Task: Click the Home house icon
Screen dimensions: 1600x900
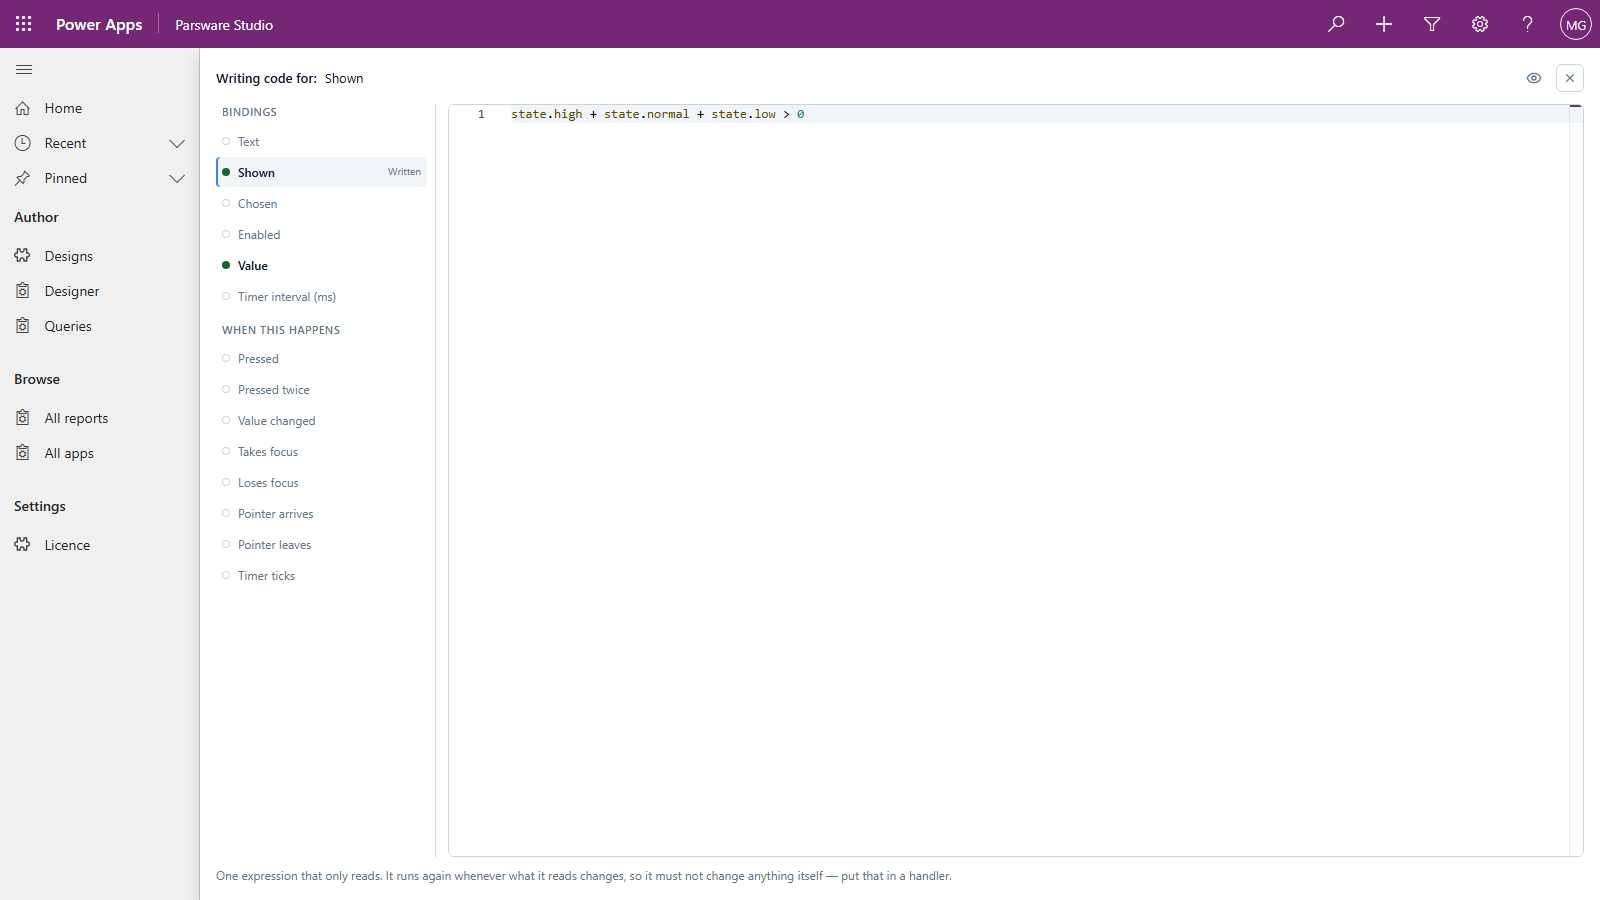Action: [x=23, y=108]
